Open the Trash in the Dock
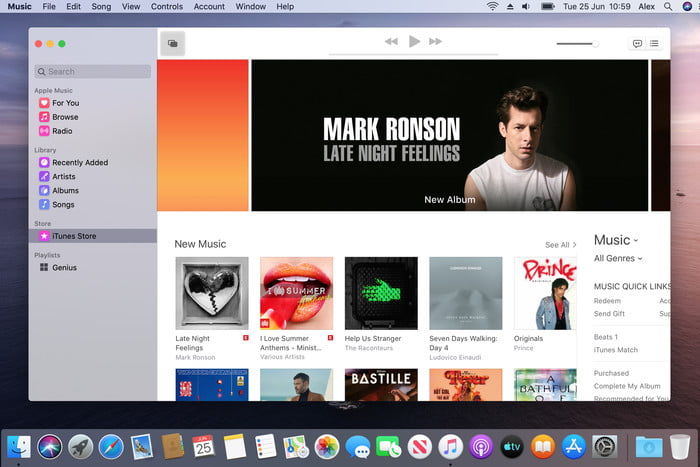The width and height of the screenshot is (700, 467). pyautogui.click(x=680, y=446)
